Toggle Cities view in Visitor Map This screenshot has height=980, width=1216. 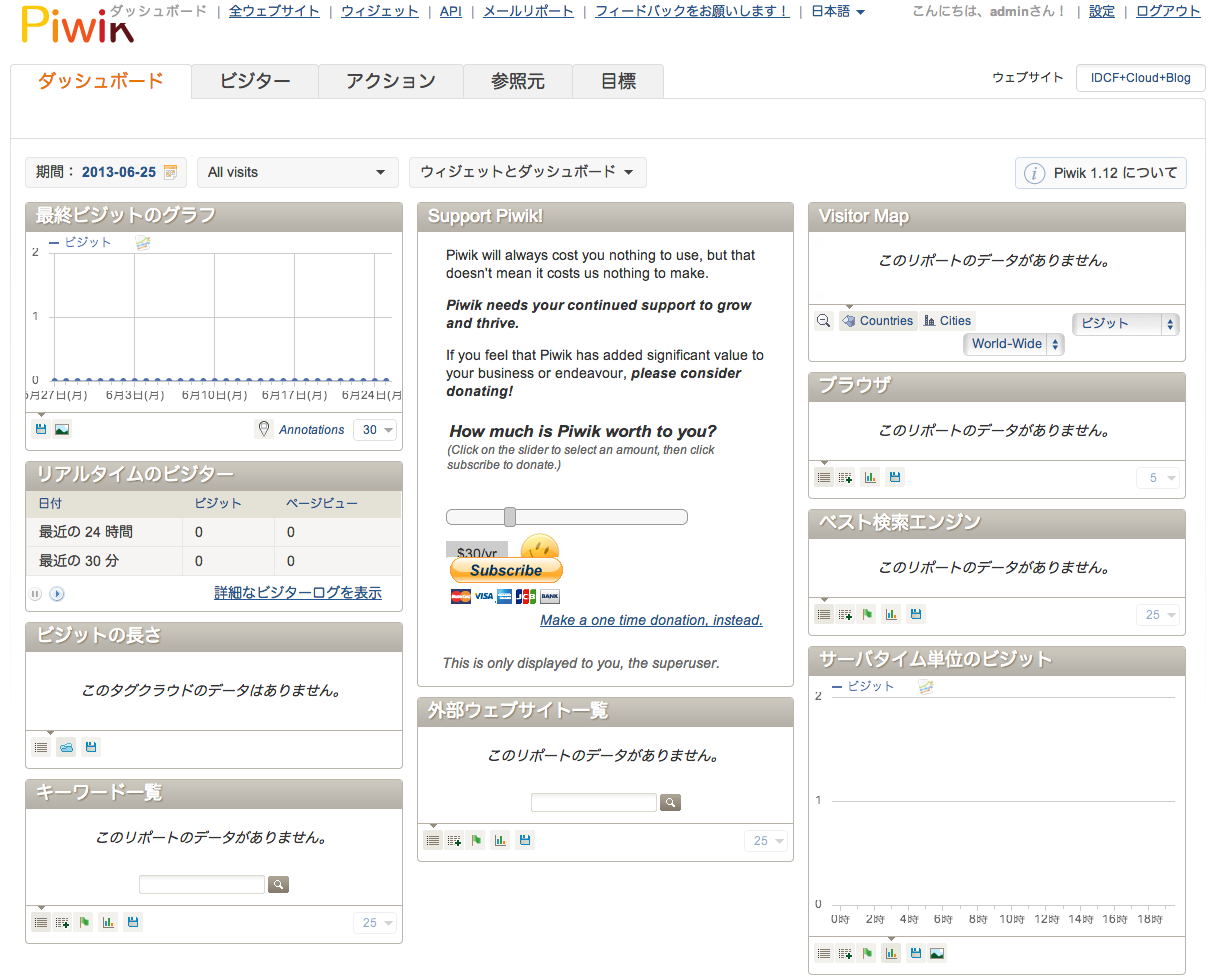[x=946, y=321]
